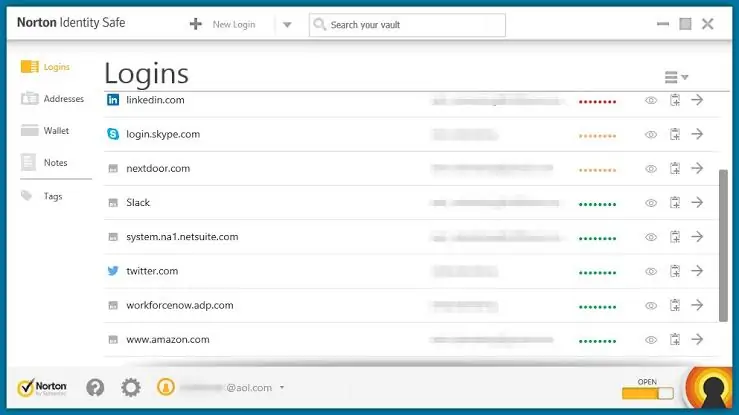The width and height of the screenshot is (739, 415).
Task: Click the vault keyhole lock icon
Action: tap(709, 389)
